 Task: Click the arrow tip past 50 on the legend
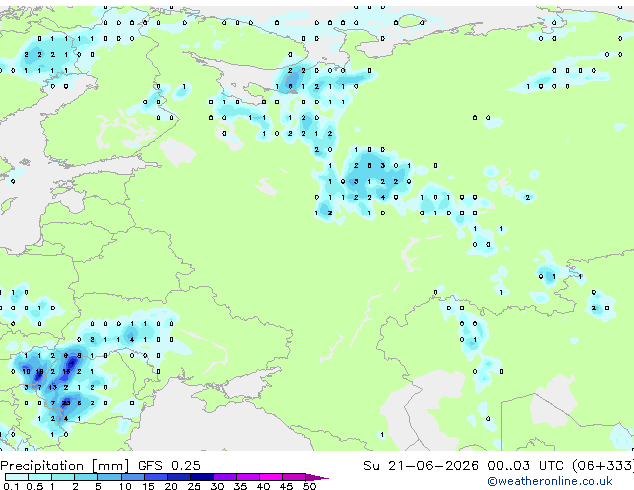click(x=317, y=477)
